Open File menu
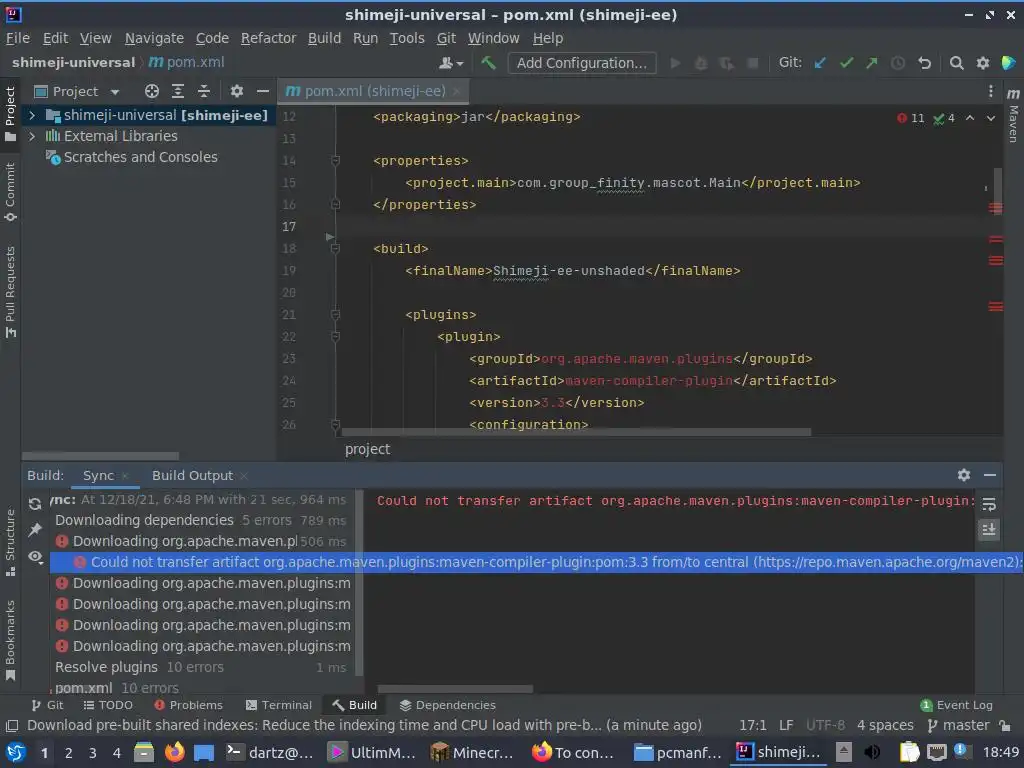 tap(18, 39)
